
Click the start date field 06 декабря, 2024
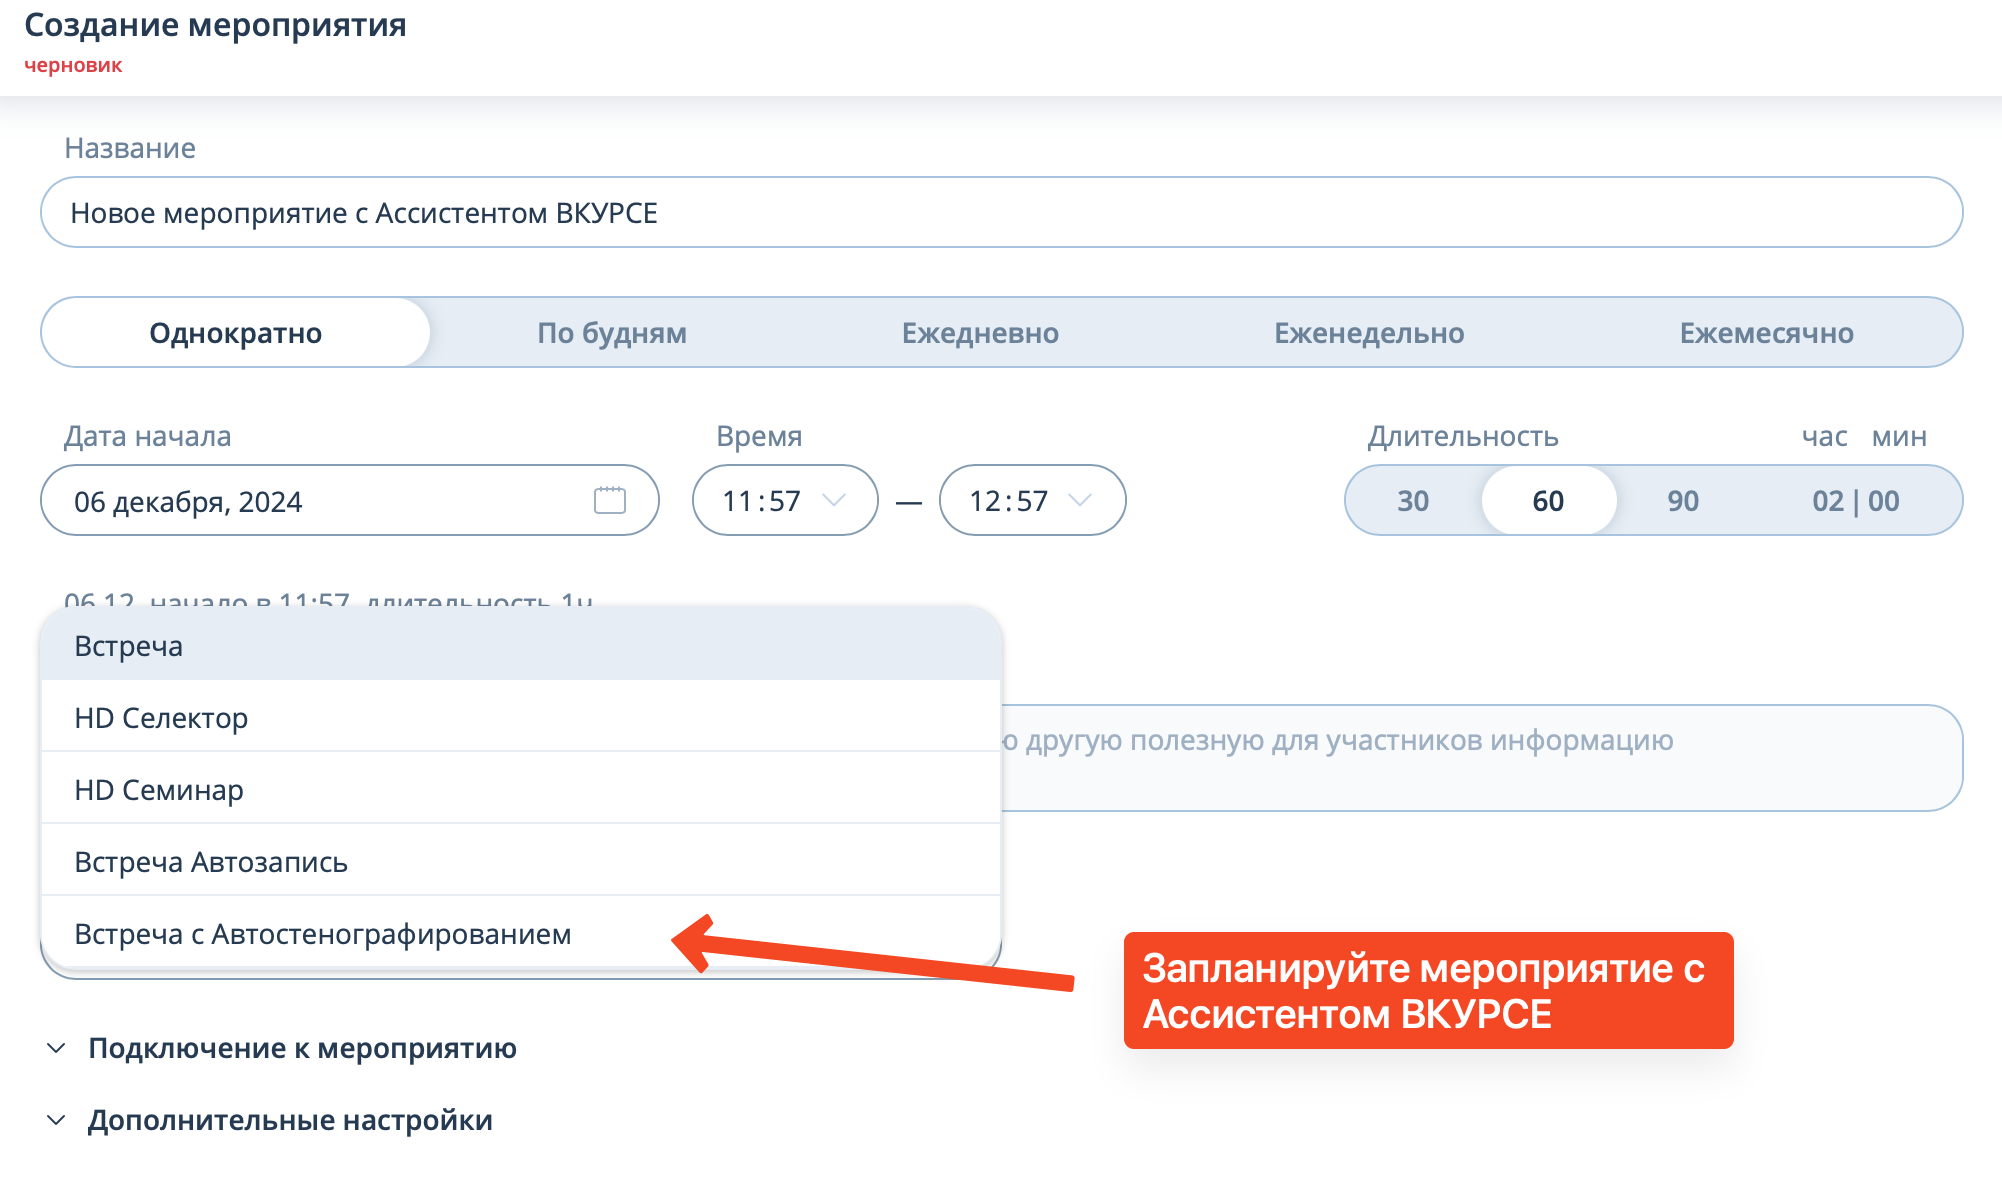point(349,500)
